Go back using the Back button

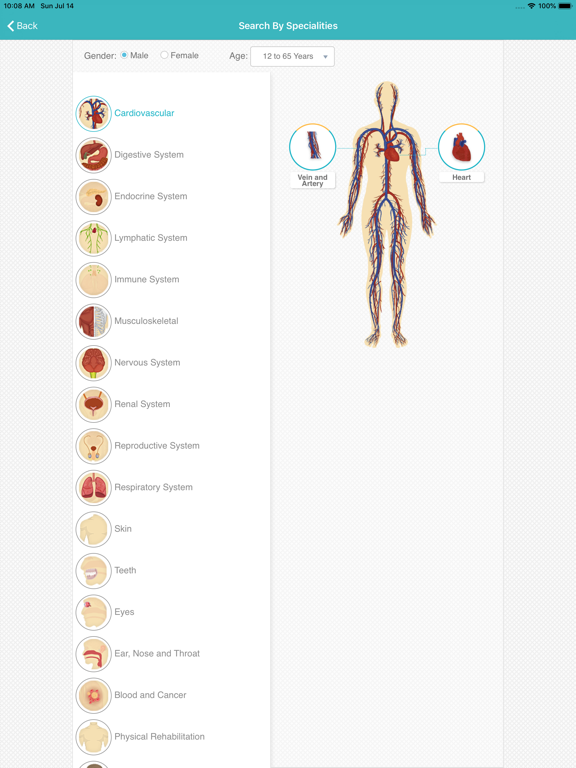tap(23, 26)
